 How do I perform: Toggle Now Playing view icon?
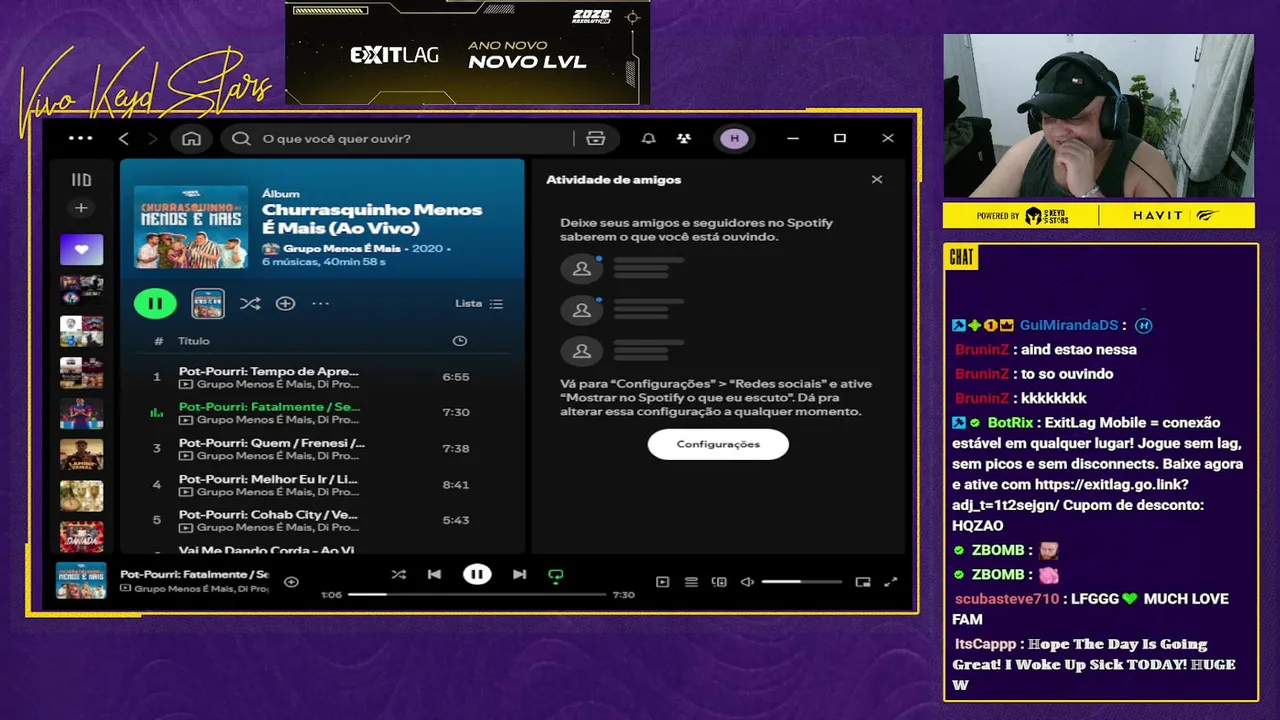(x=662, y=582)
